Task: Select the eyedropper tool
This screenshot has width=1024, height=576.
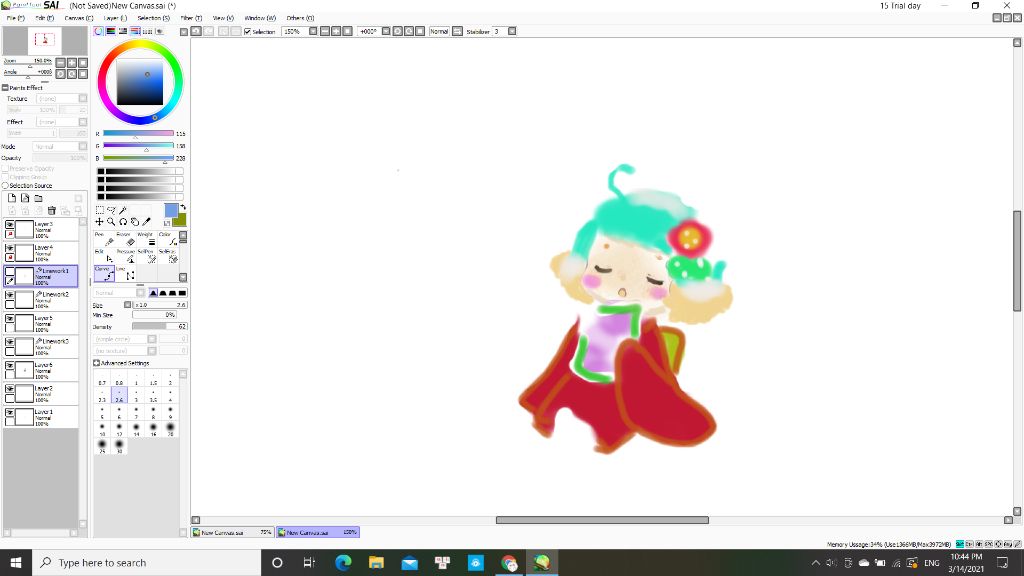Action: pos(146,222)
